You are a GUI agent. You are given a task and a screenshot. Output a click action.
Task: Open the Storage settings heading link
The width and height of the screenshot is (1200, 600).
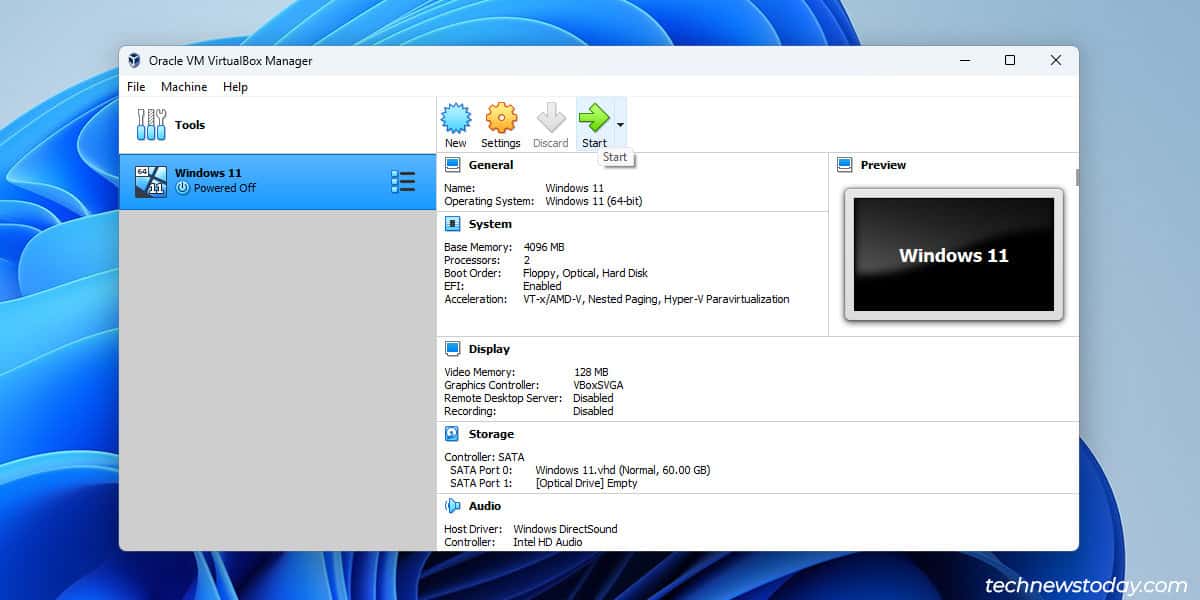[x=491, y=434]
